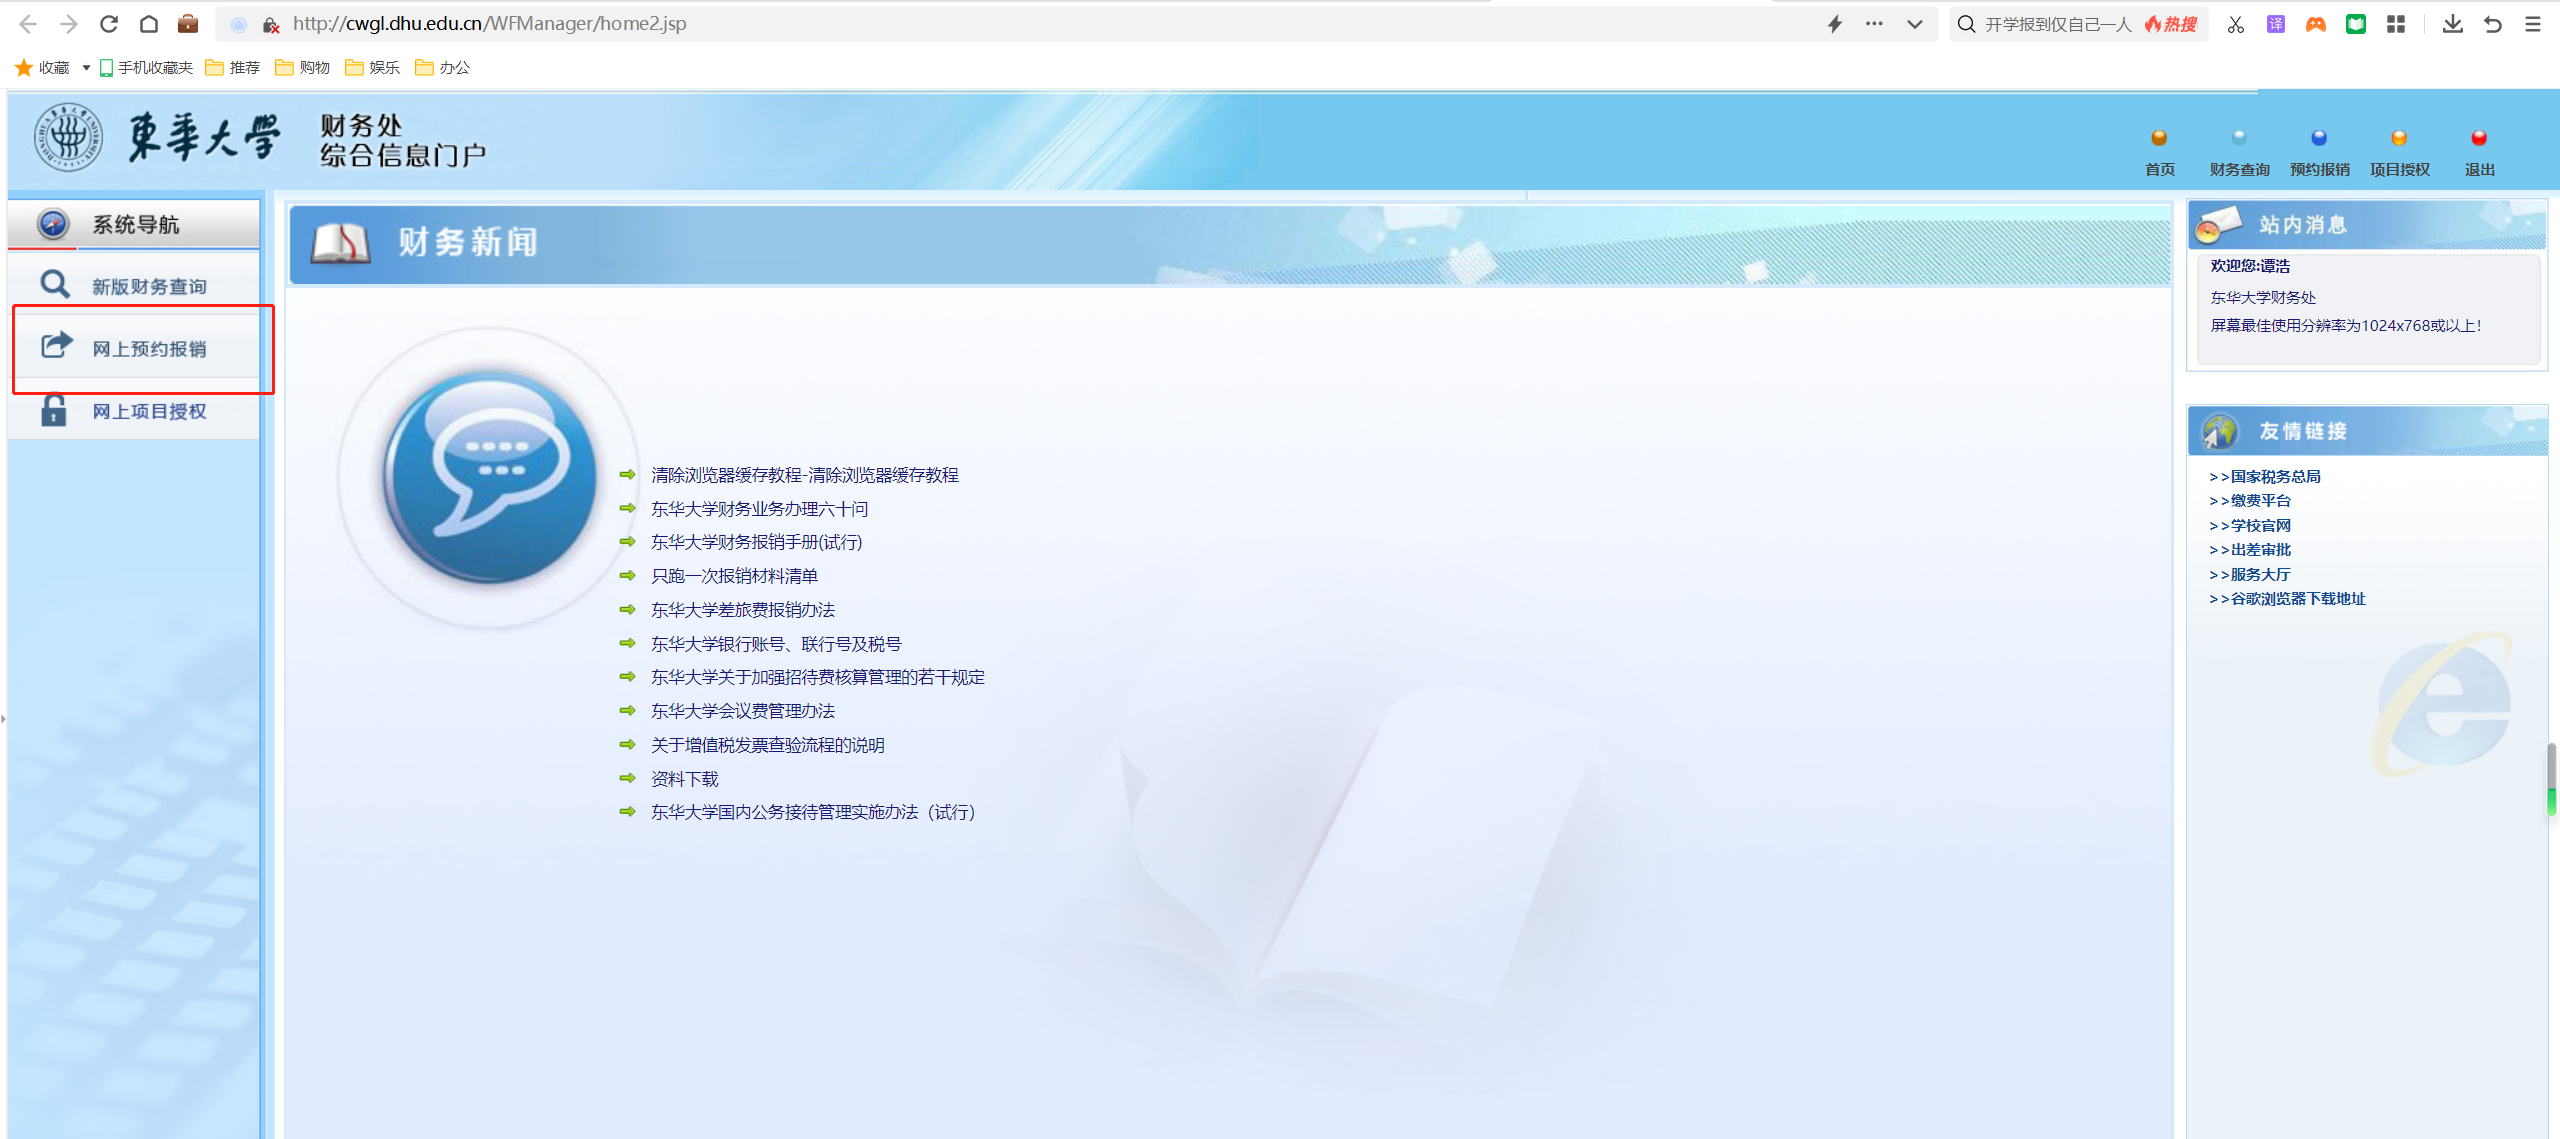The width and height of the screenshot is (2560, 1139).
Task: Open the 办公 bookmarks folder
Action: (442, 68)
